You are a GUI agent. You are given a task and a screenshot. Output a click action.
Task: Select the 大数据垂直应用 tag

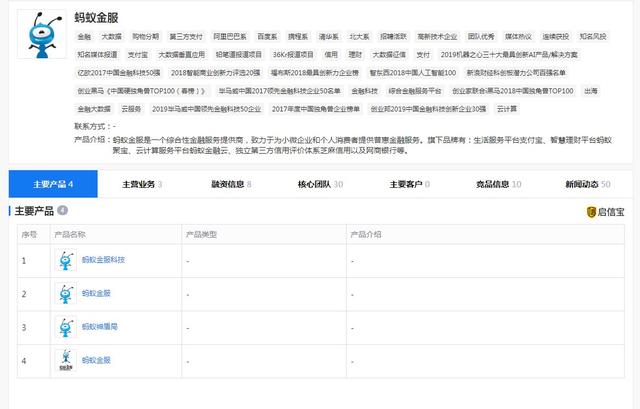182,55
